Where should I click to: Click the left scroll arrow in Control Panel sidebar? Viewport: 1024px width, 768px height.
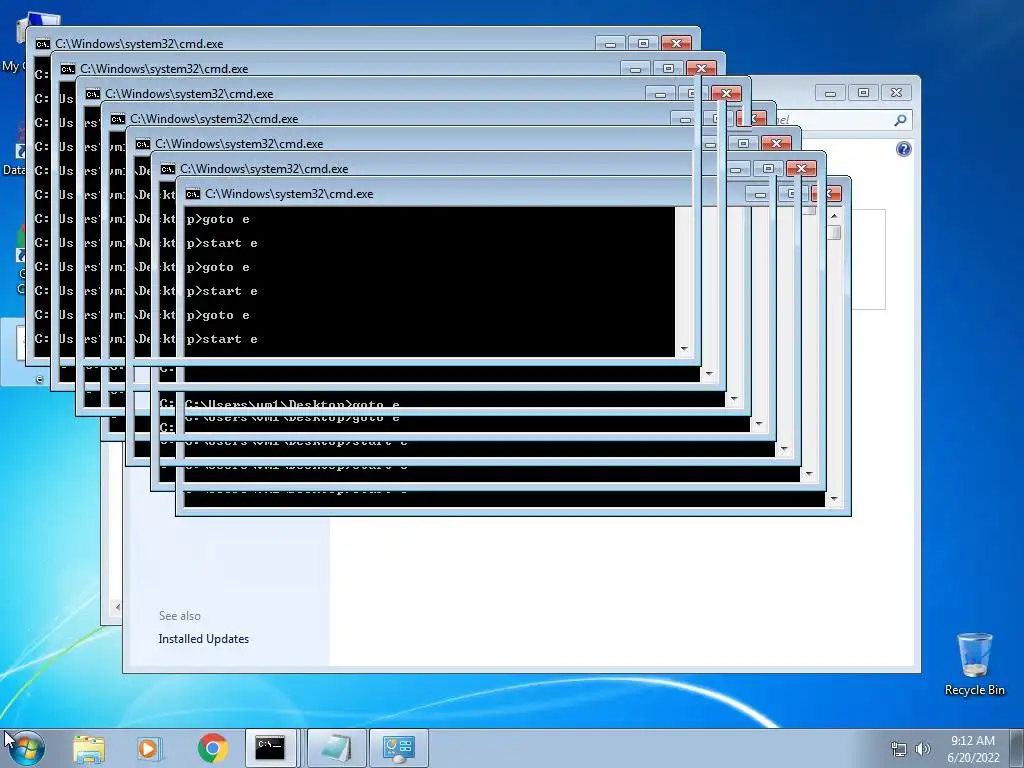click(118, 607)
